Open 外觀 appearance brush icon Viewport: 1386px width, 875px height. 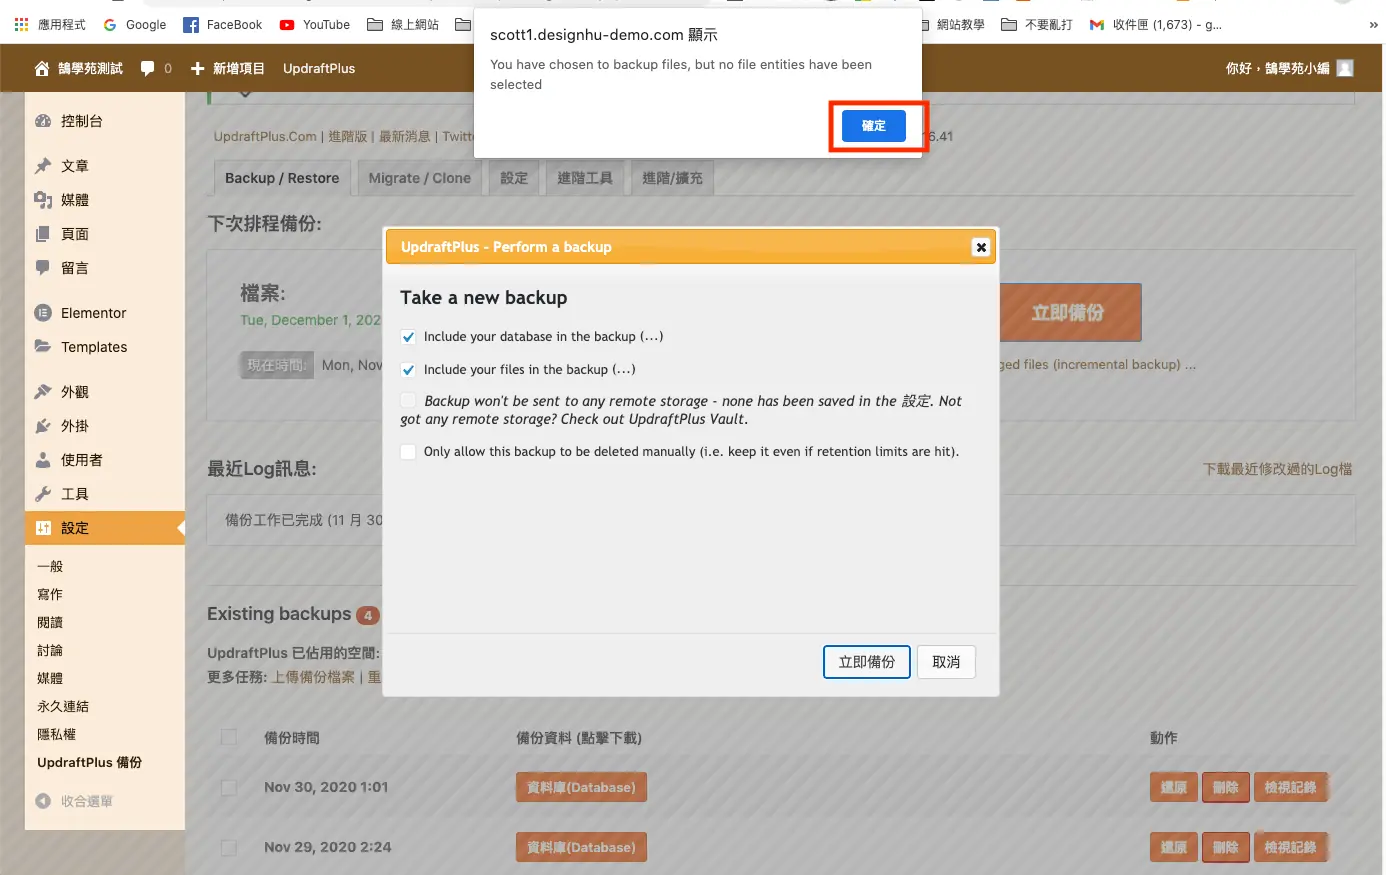pyautogui.click(x=43, y=392)
